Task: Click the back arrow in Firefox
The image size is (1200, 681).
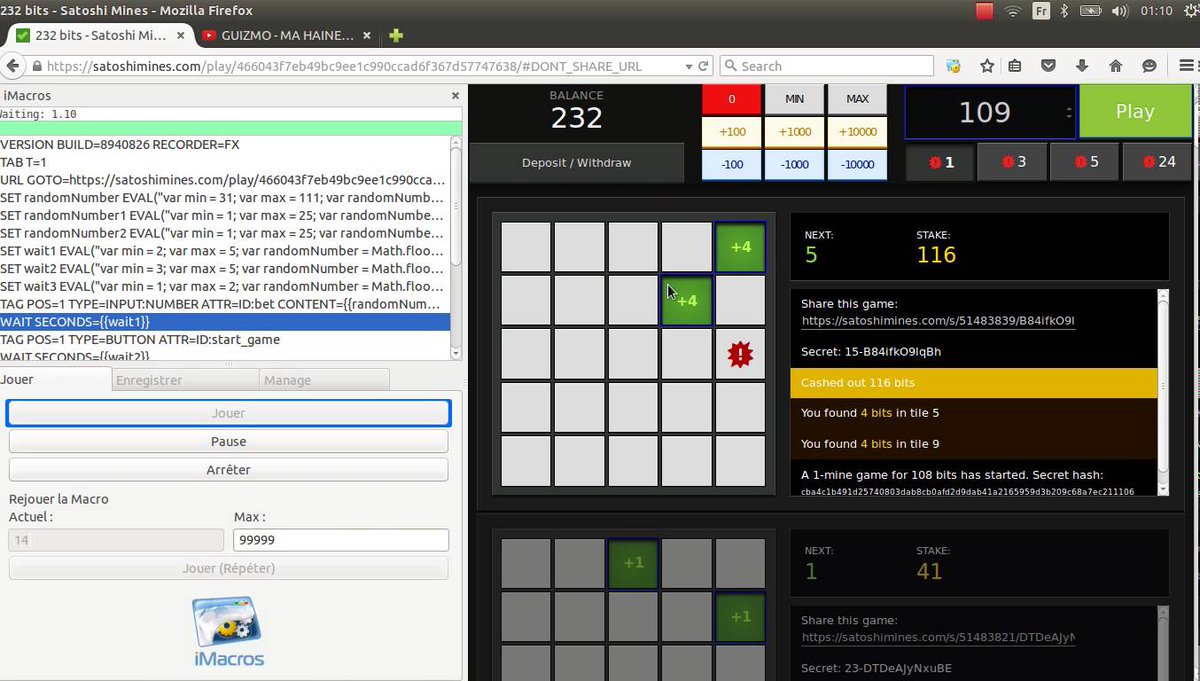Action: tap(13, 66)
